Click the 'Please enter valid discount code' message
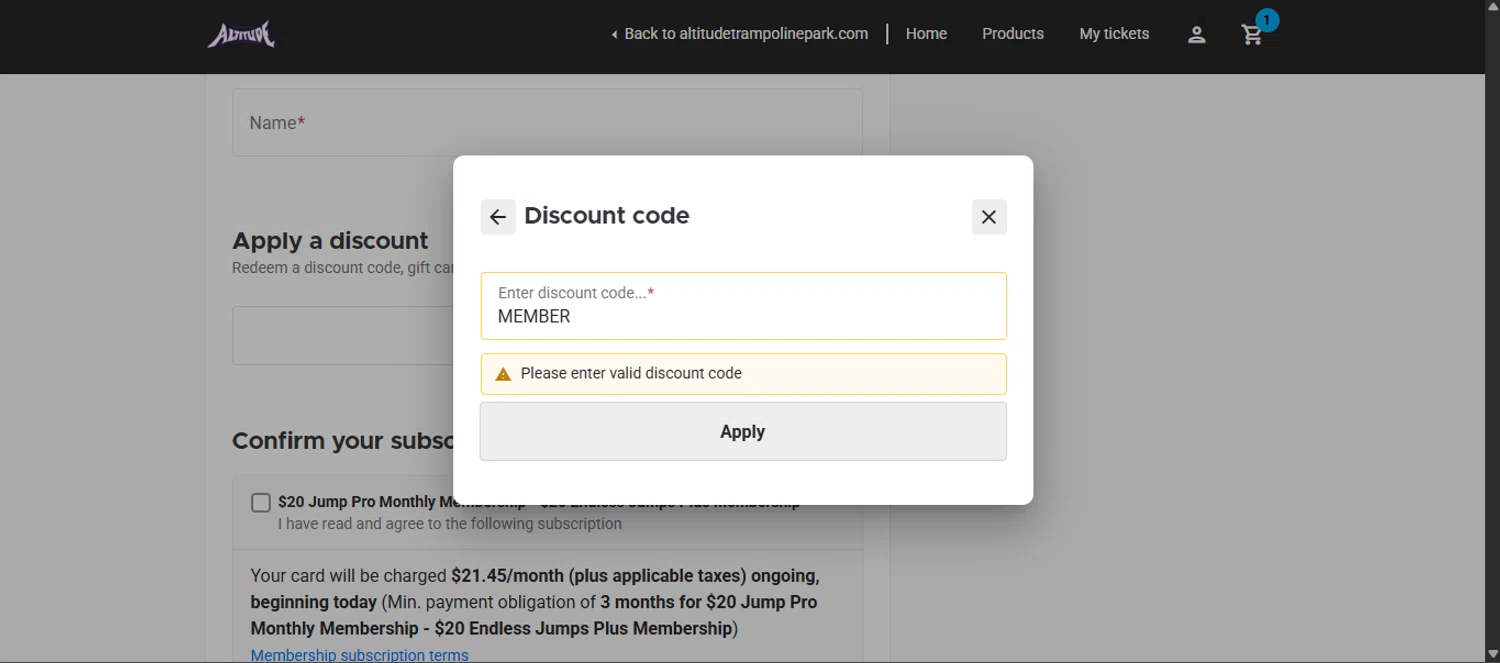 coord(631,374)
